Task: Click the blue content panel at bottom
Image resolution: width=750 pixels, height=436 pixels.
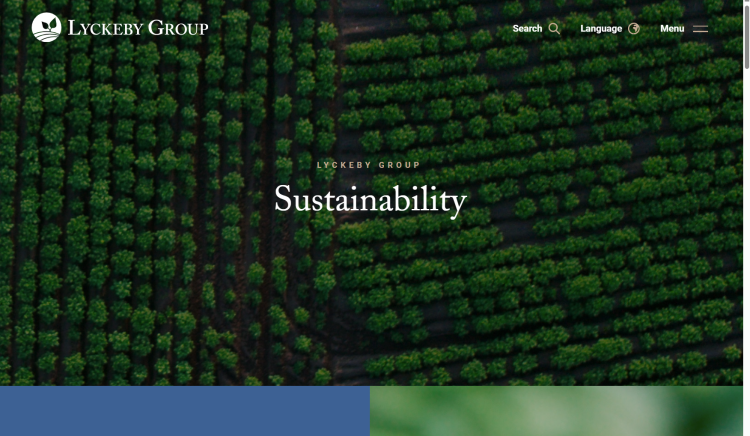Action: coord(185,411)
